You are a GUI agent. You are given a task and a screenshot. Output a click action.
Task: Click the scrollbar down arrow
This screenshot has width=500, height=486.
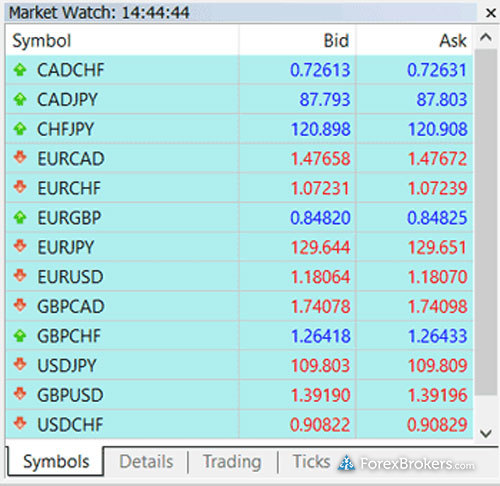tap(486, 433)
